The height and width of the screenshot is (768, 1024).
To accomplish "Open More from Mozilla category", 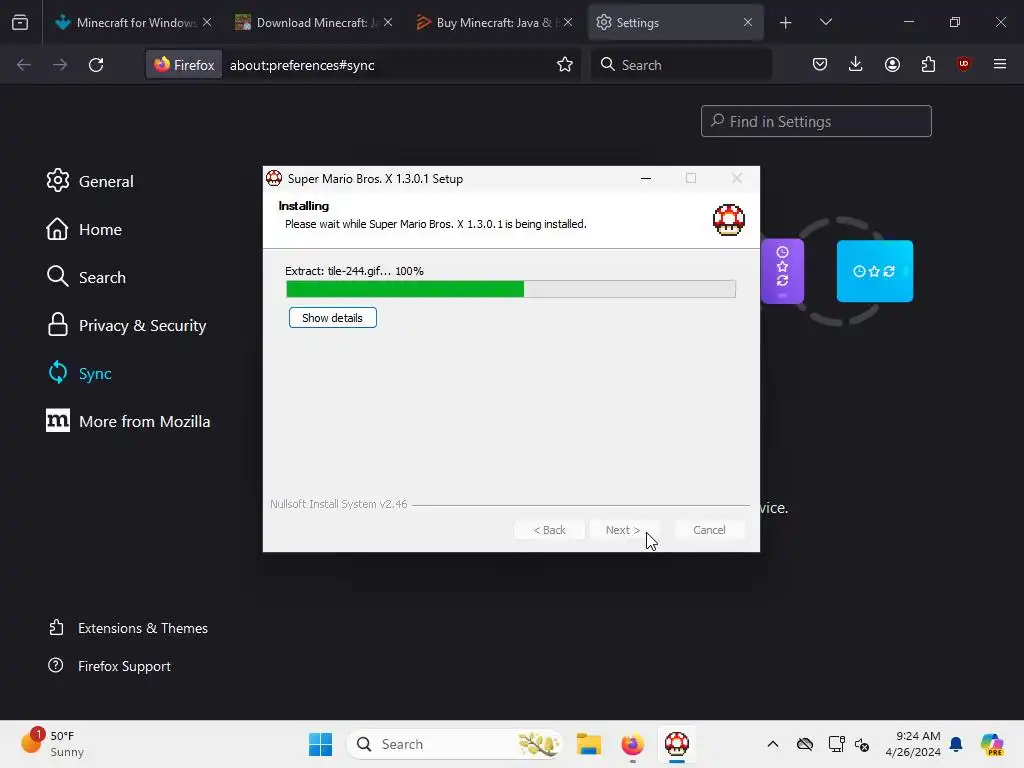I will (x=129, y=421).
